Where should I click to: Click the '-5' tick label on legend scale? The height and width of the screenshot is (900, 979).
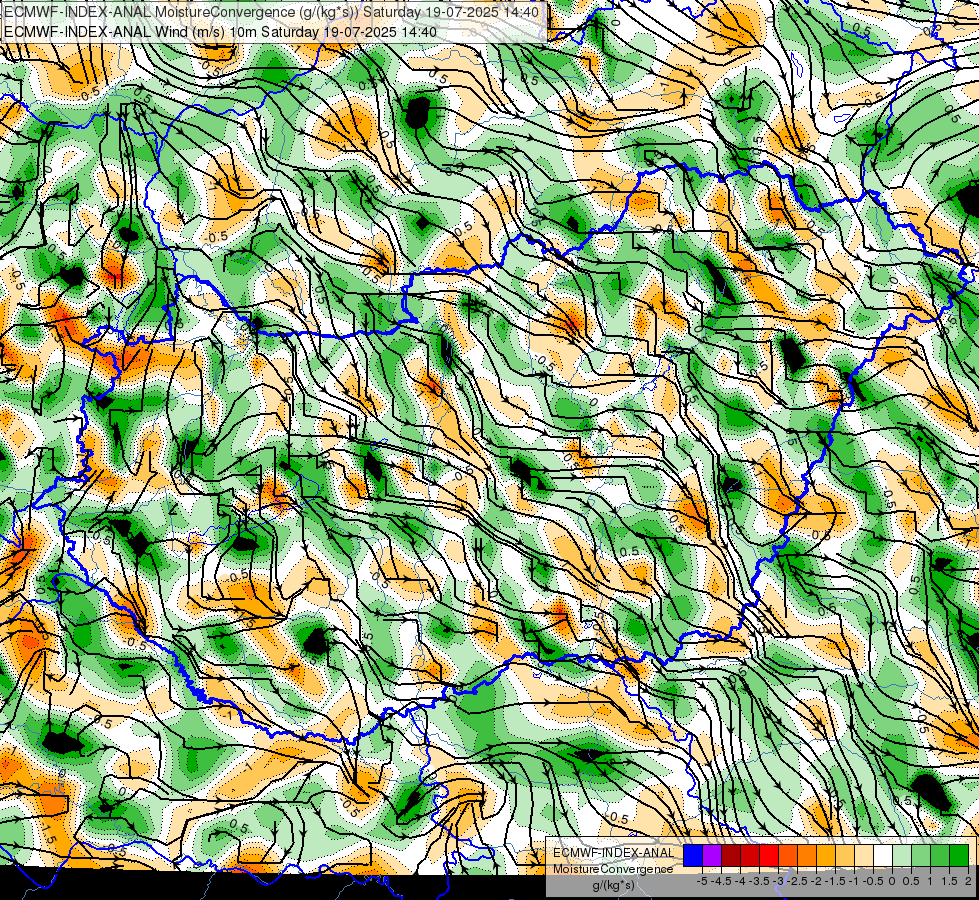pos(702,881)
